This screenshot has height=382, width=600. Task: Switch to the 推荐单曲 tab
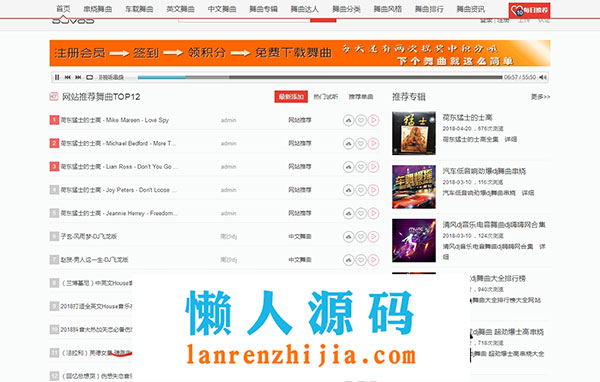tap(361, 97)
